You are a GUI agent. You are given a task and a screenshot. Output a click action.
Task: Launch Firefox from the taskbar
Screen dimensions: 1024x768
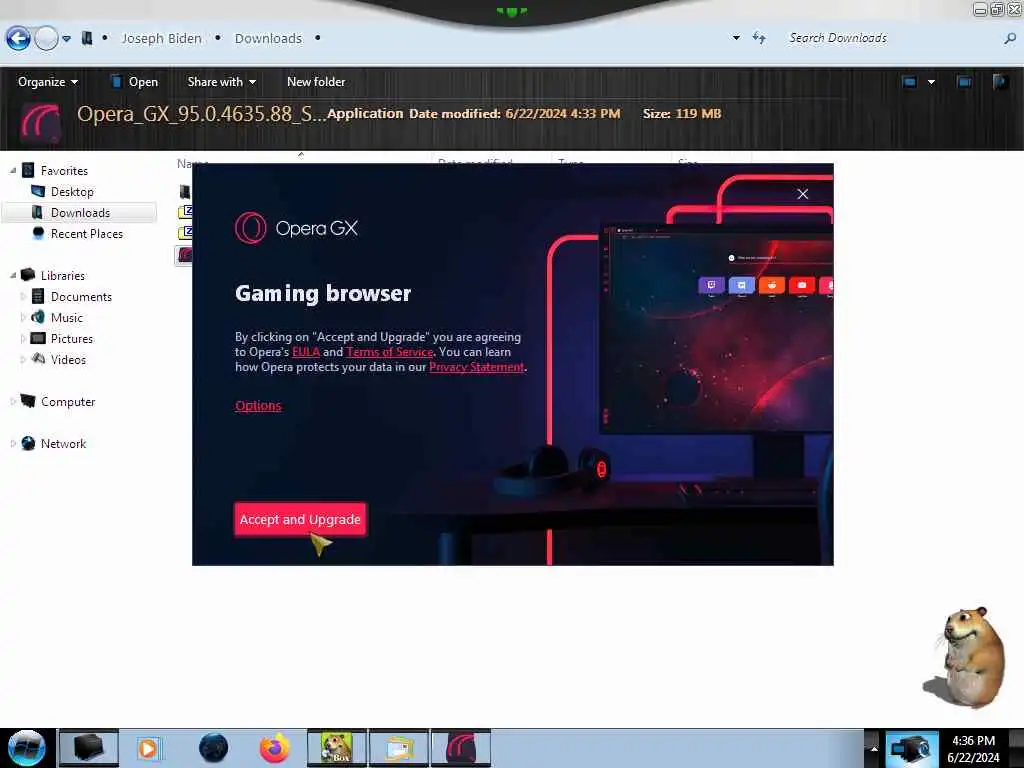coord(275,748)
